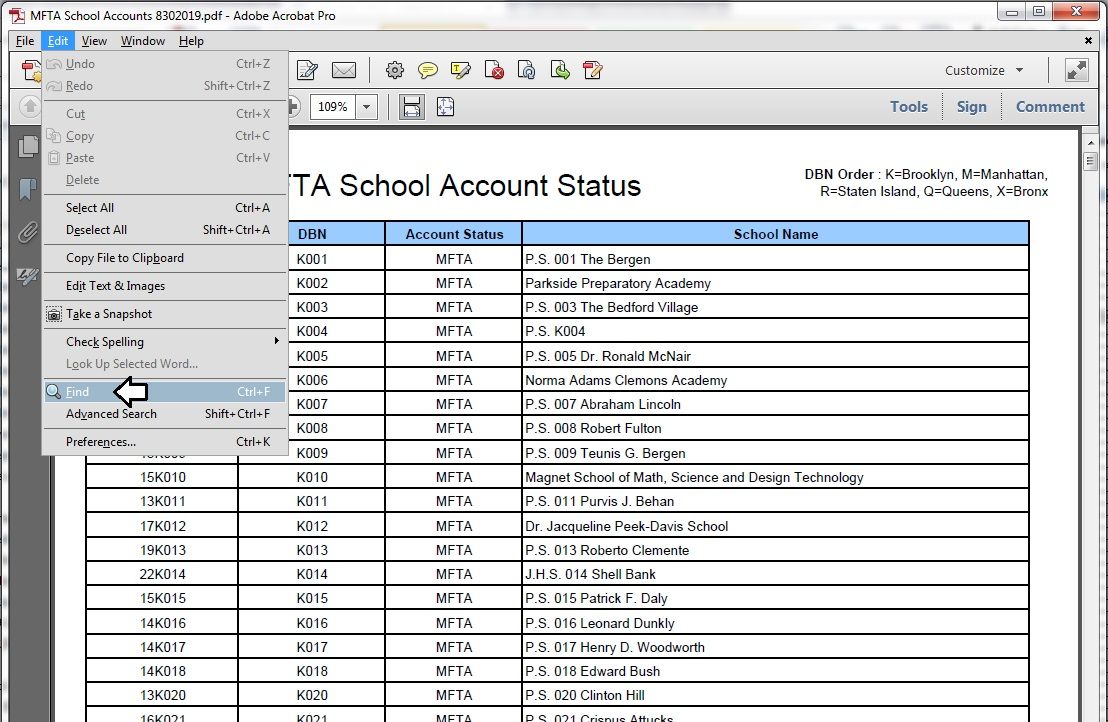Click Look Up Selected Word entry
Screen dimensions: 1108x722
165,364
